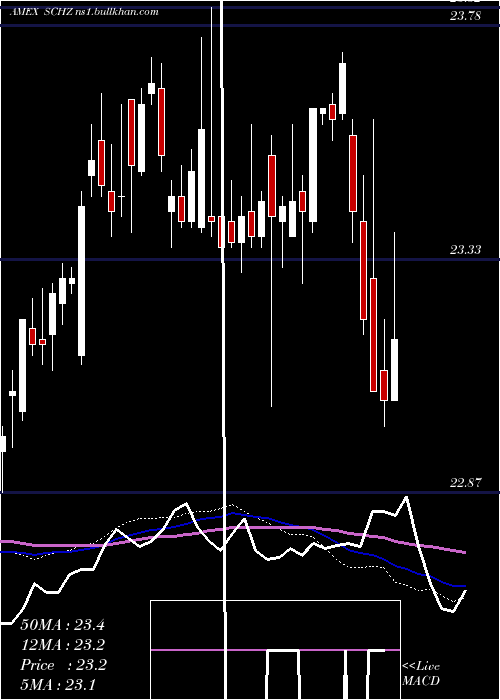Click the 50MA : 23.4 readout
The width and height of the screenshot is (500, 700).
[62, 625]
